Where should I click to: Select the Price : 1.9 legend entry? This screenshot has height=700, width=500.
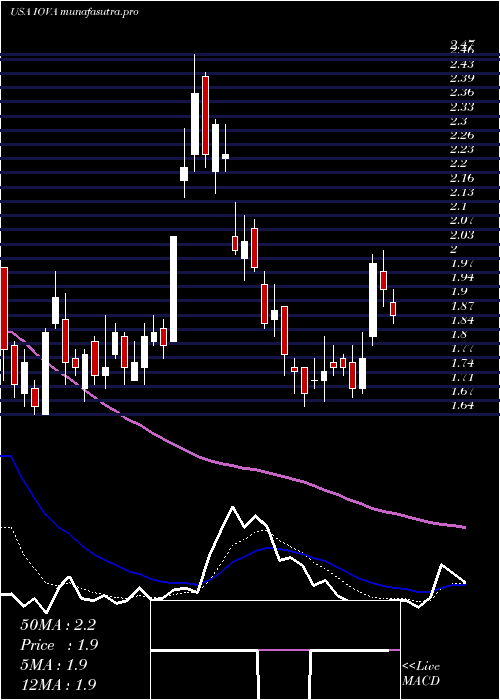[59, 645]
